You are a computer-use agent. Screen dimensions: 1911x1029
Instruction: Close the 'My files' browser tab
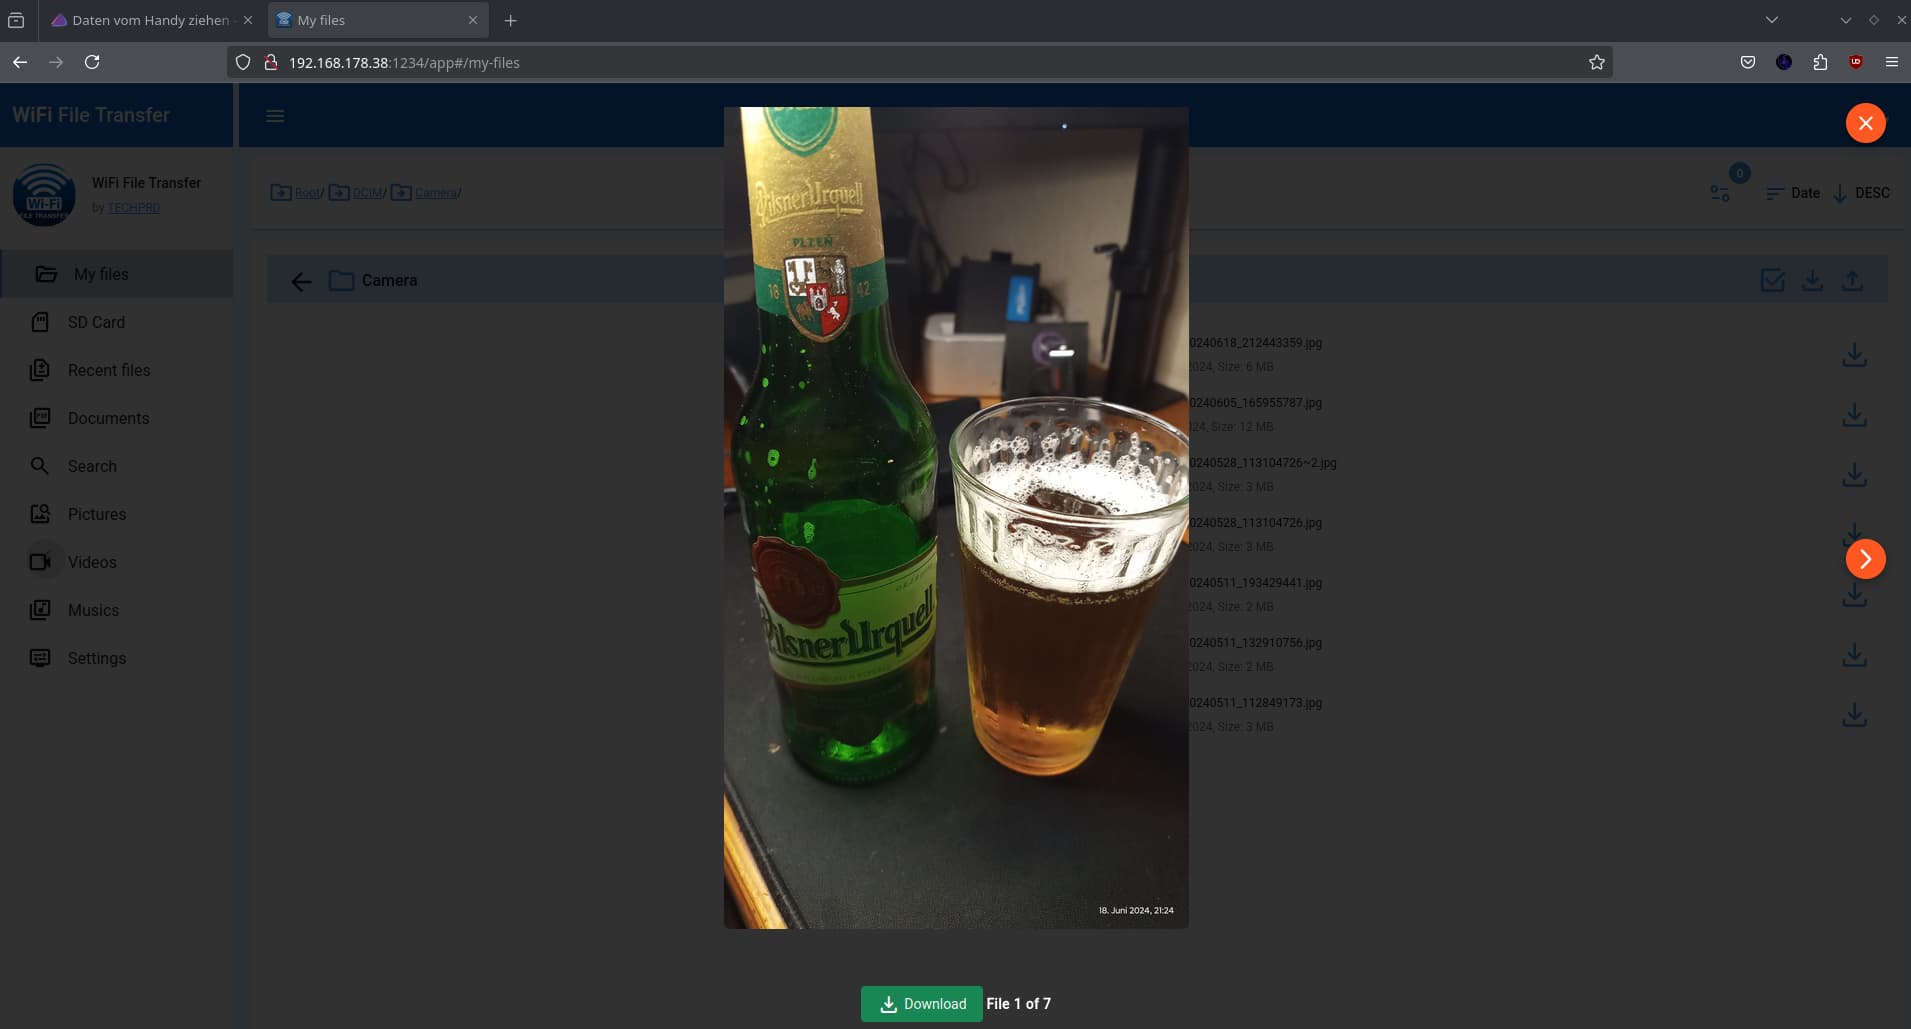pos(473,20)
